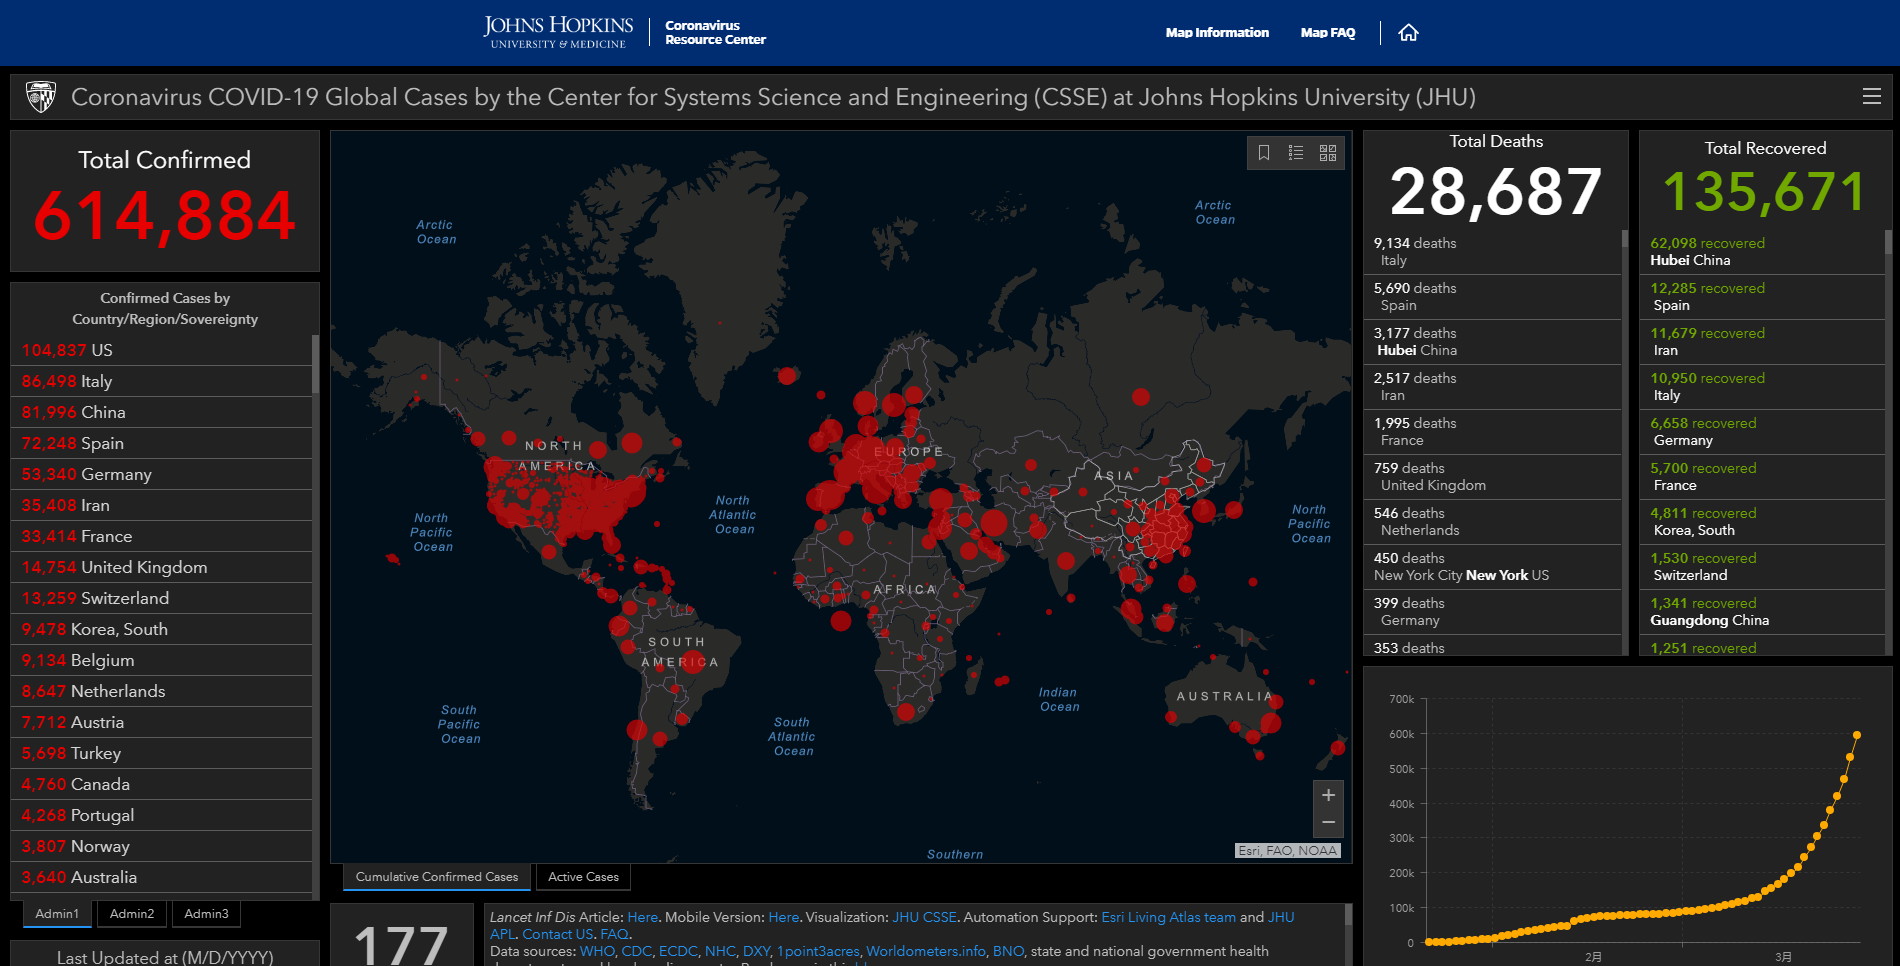Open the hamburger menu in the title bar
This screenshot has height=966, width=1900.
[1872, 96]
